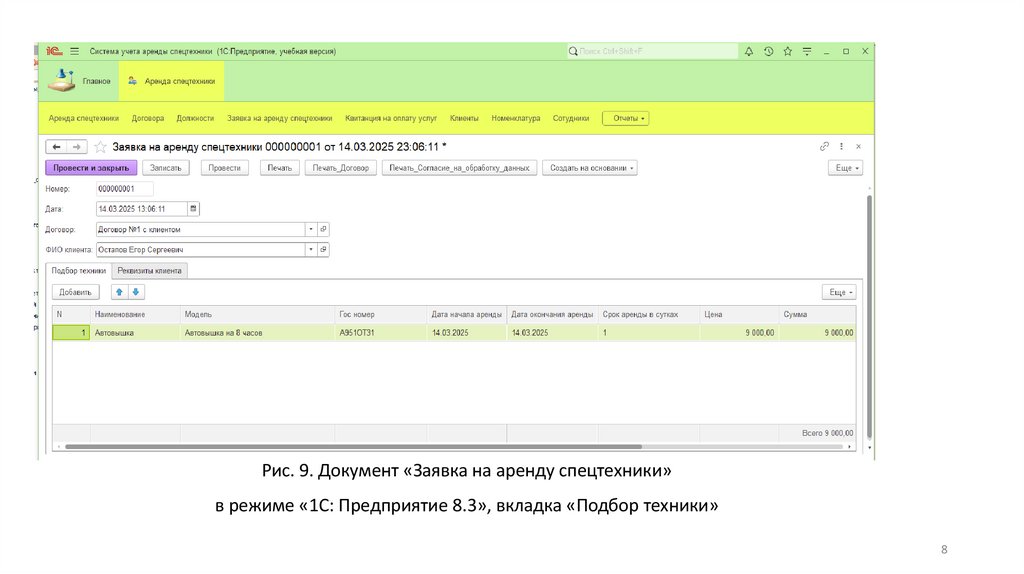Screen dimensions: 1024x574
Task: Click the vertical scrollbar of the form
Action: click(869, 316)
